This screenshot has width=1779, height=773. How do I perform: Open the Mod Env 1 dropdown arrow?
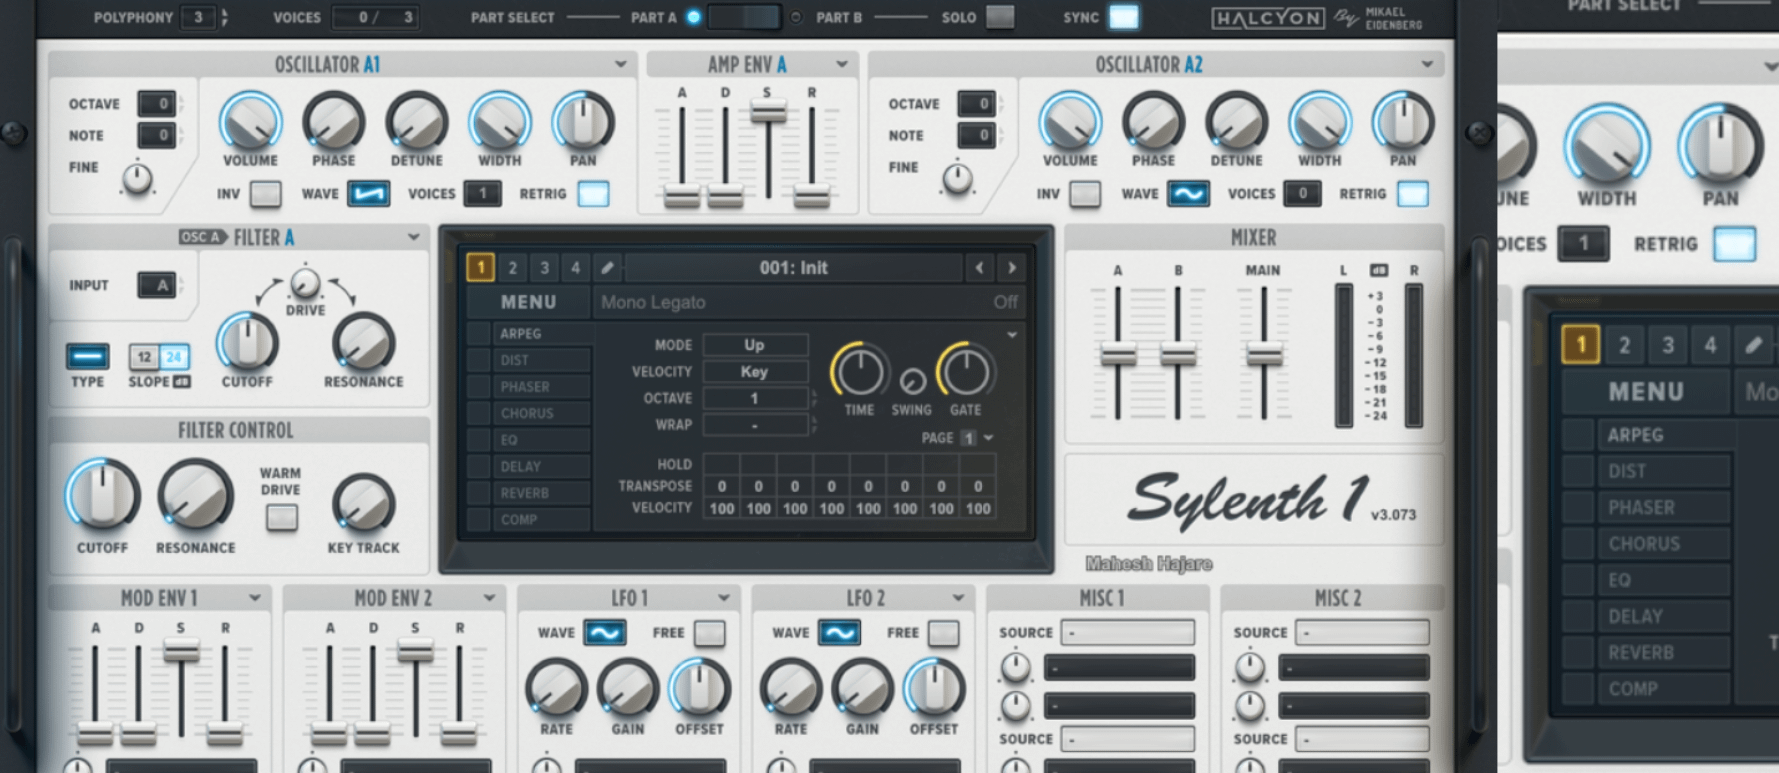click(255, 598)
